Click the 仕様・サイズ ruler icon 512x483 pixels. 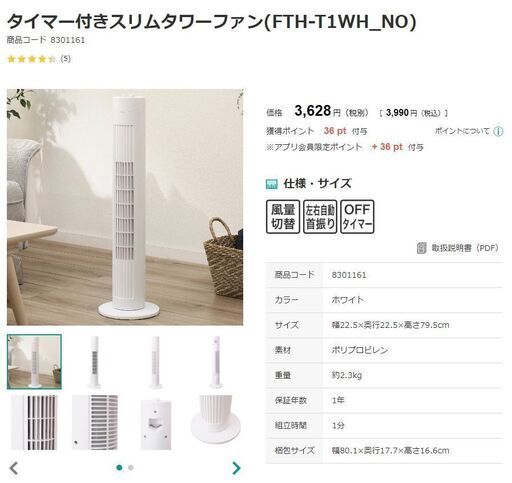tap(271, 184)
